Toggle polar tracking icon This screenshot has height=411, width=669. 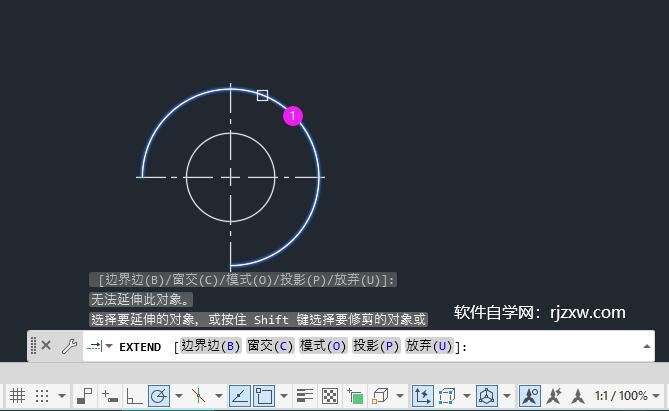coord(159,396)
